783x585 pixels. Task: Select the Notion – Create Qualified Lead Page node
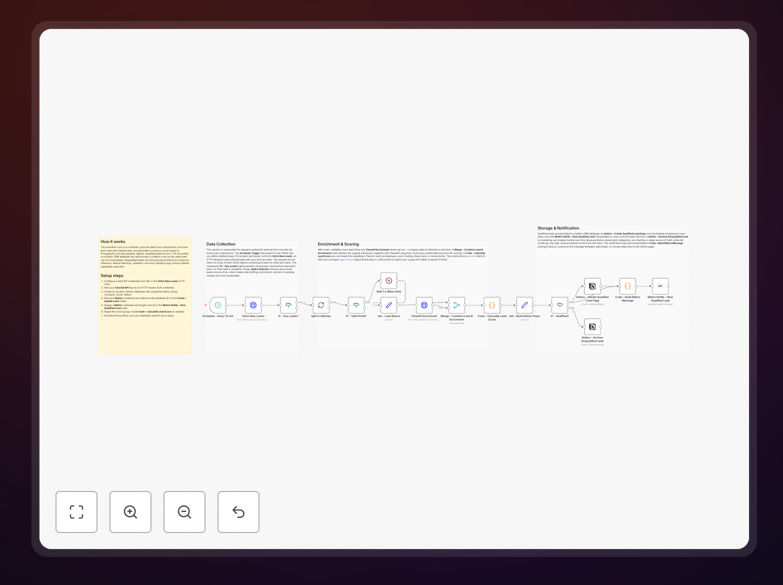pos(592,286)
